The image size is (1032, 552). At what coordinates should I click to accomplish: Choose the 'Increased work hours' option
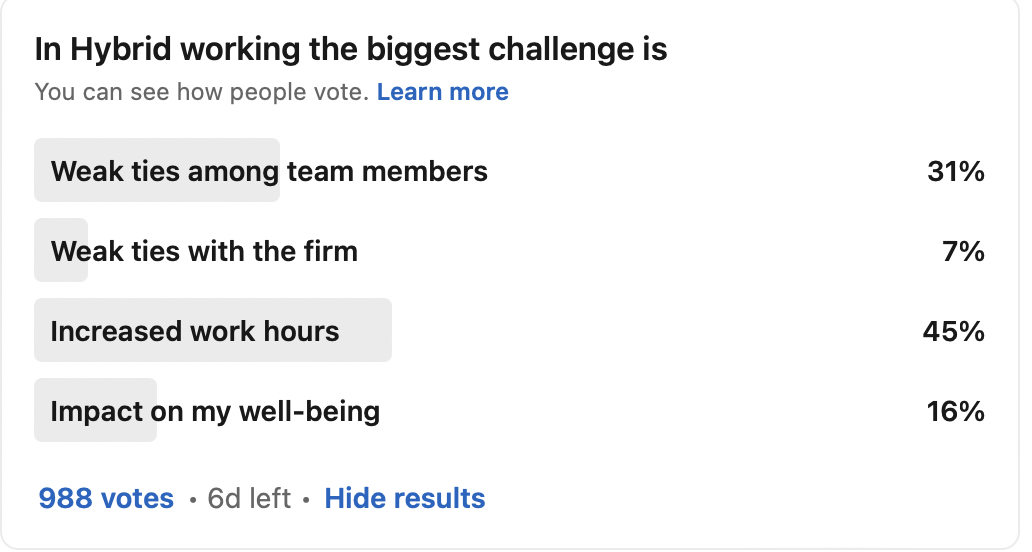pyautogui.click(x=195, y=331)
